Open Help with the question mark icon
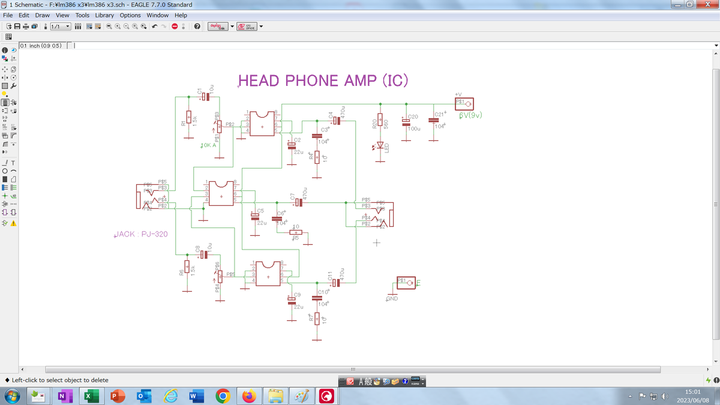Image resolution: width=720 pixels, height=405 pixels. pos(197,26)
